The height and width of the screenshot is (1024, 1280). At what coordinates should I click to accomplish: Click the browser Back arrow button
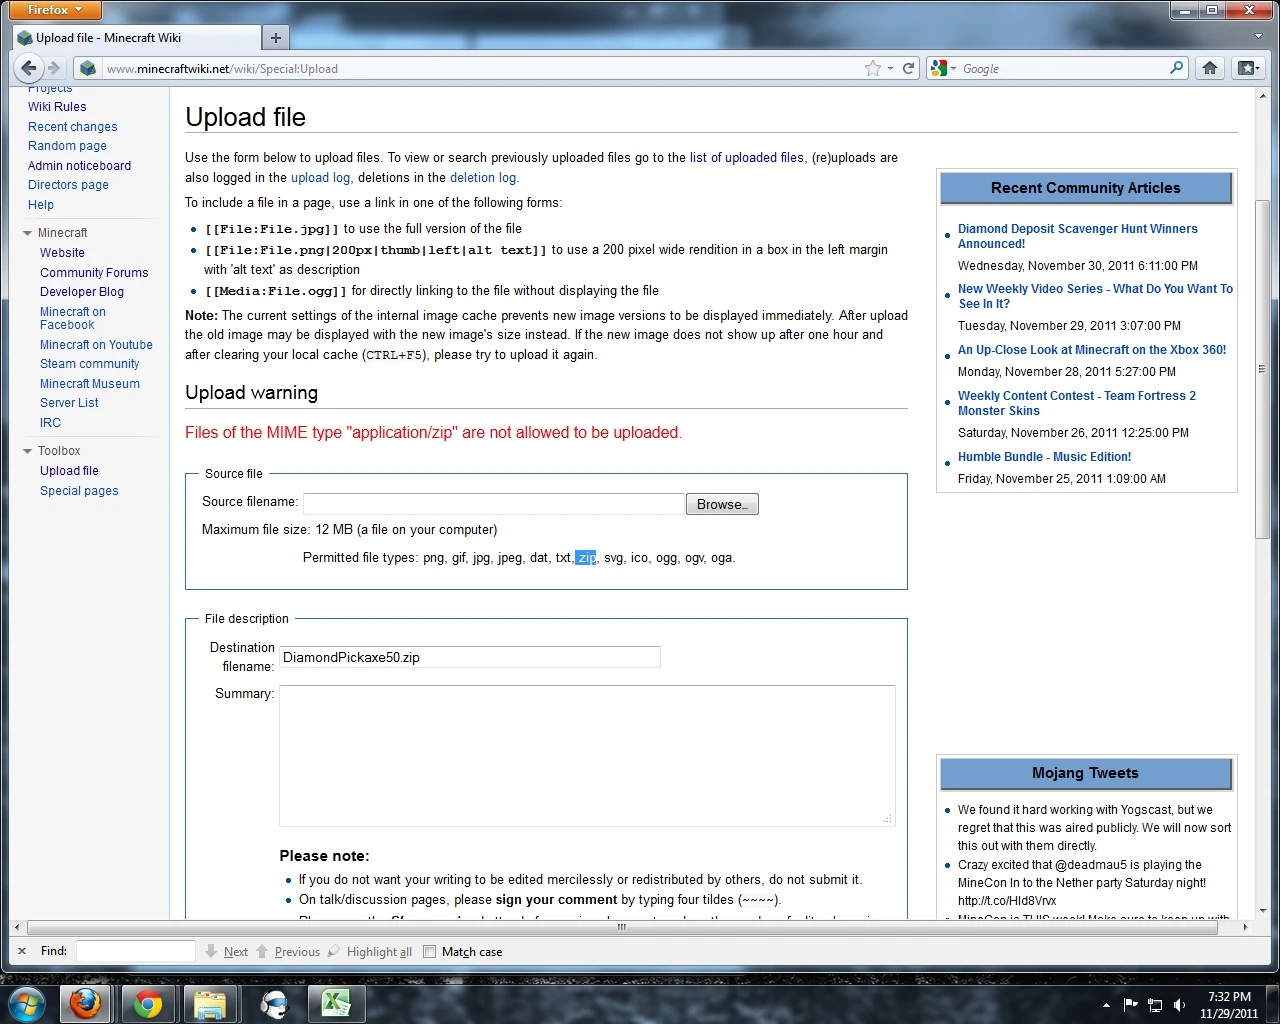[29, 68]
